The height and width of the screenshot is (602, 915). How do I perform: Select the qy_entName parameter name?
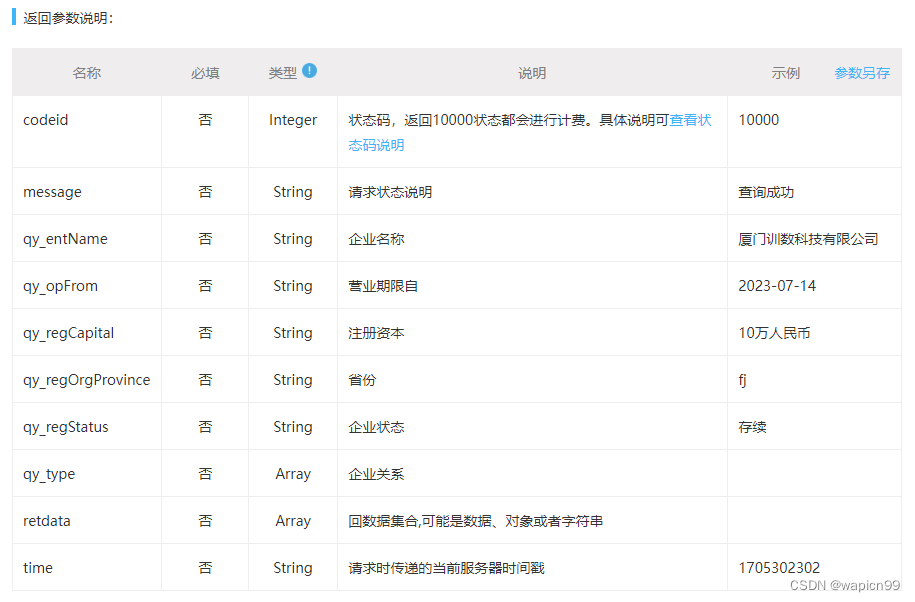coord(65,239)
